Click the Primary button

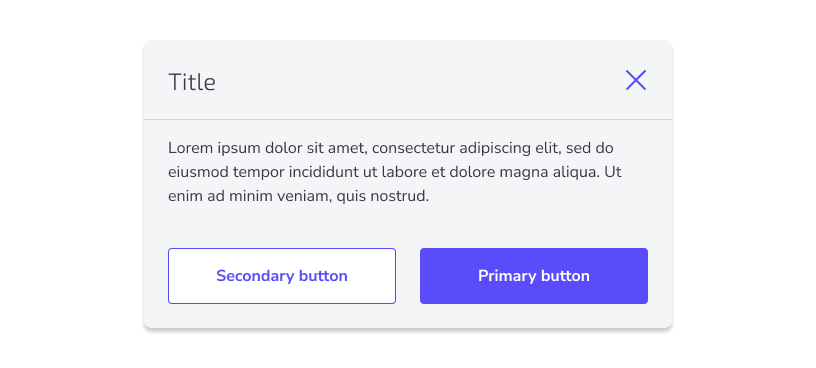[533, 276]
